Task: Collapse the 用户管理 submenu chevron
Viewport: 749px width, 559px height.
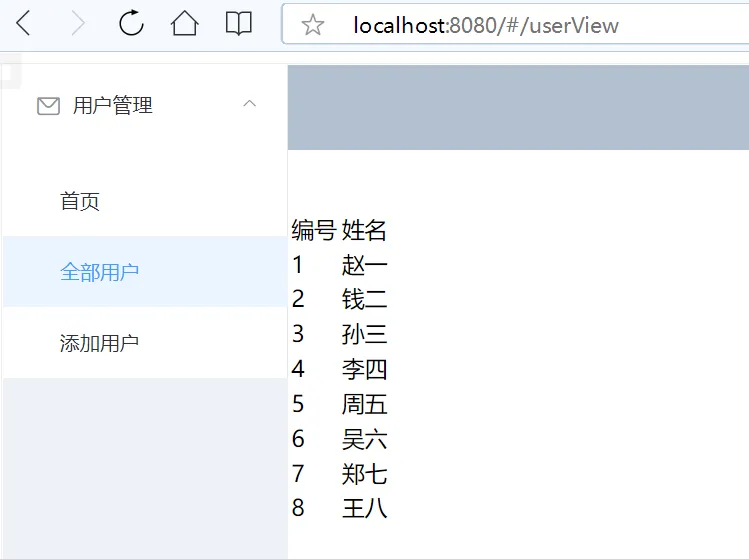Action: [x=249, y=104]
